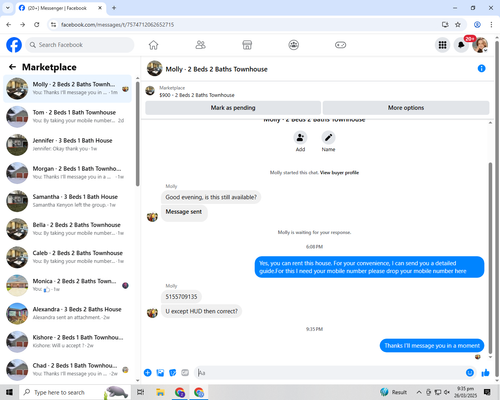Choose a GIF icon in composer
Screen dimensions: 500x400
pos(185,373)
